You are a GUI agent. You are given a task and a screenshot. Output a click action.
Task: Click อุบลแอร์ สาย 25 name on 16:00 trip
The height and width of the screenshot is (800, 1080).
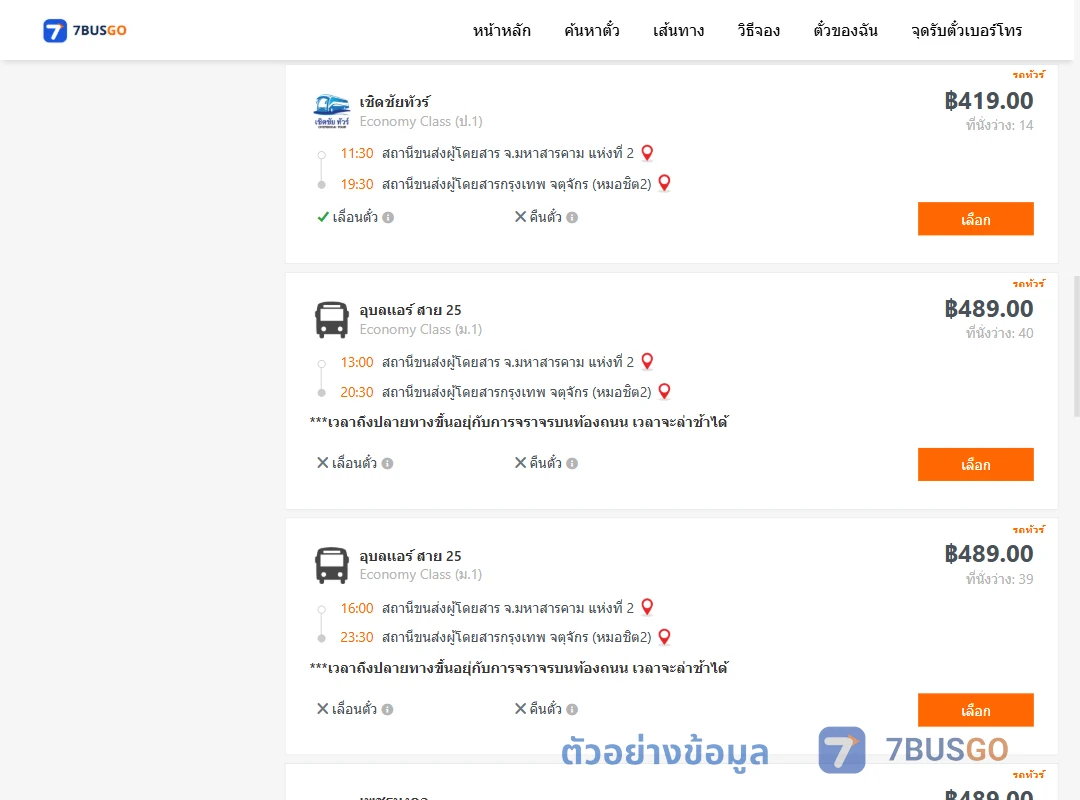411,556
